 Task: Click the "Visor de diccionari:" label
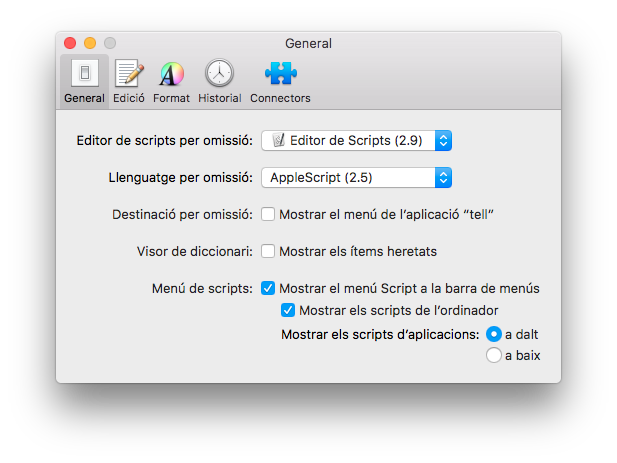point(195,251)
